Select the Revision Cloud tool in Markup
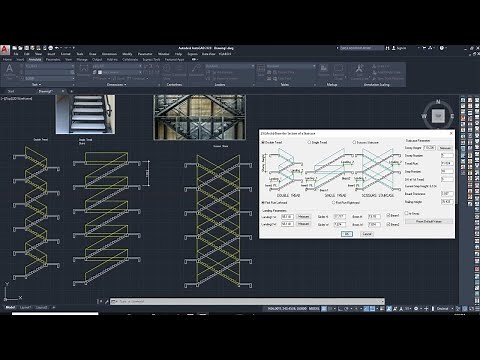 tap(338, 71)
